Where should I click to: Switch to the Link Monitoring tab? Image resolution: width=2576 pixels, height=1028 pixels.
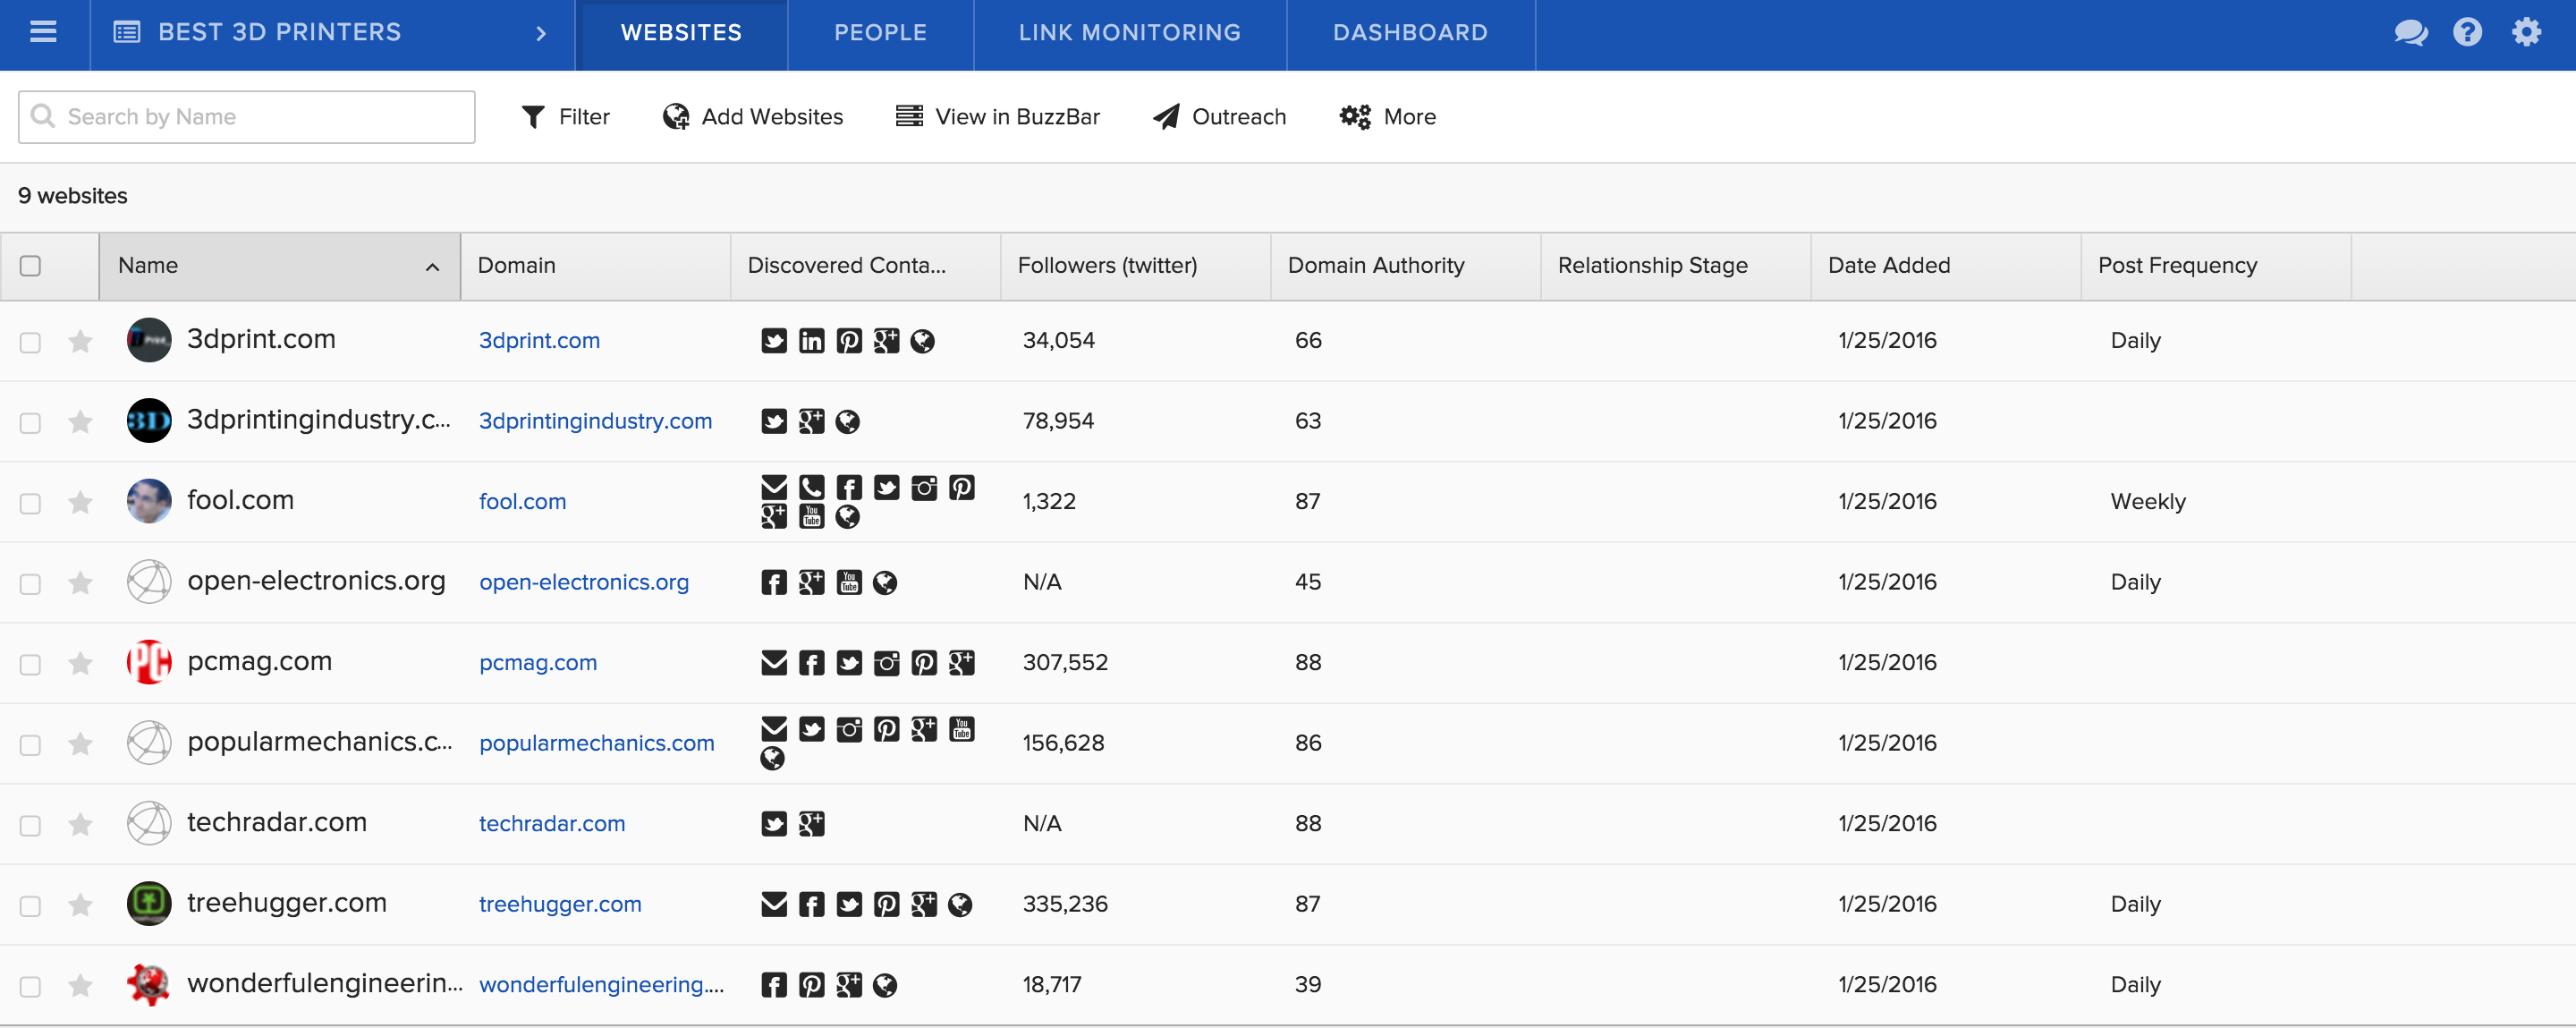(x=1129, y=33)
